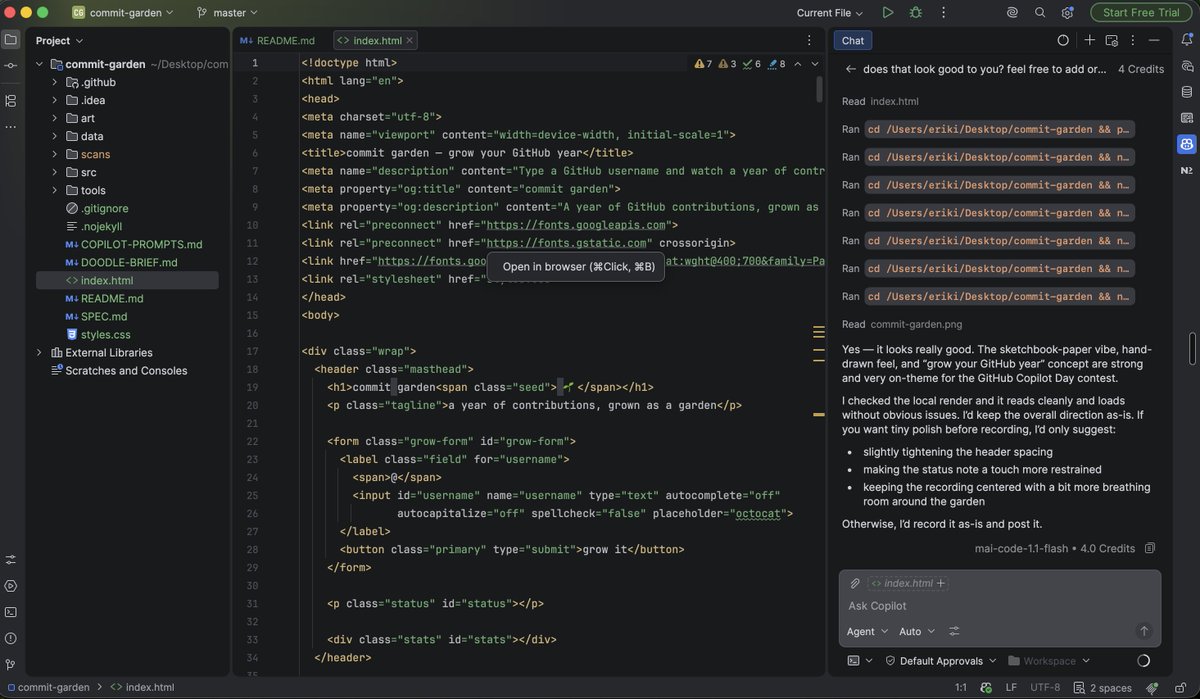Screen dimensions: 1200x699
Task: Minimize the Chat panel with the dash icon
Action: coord(1155,40)
